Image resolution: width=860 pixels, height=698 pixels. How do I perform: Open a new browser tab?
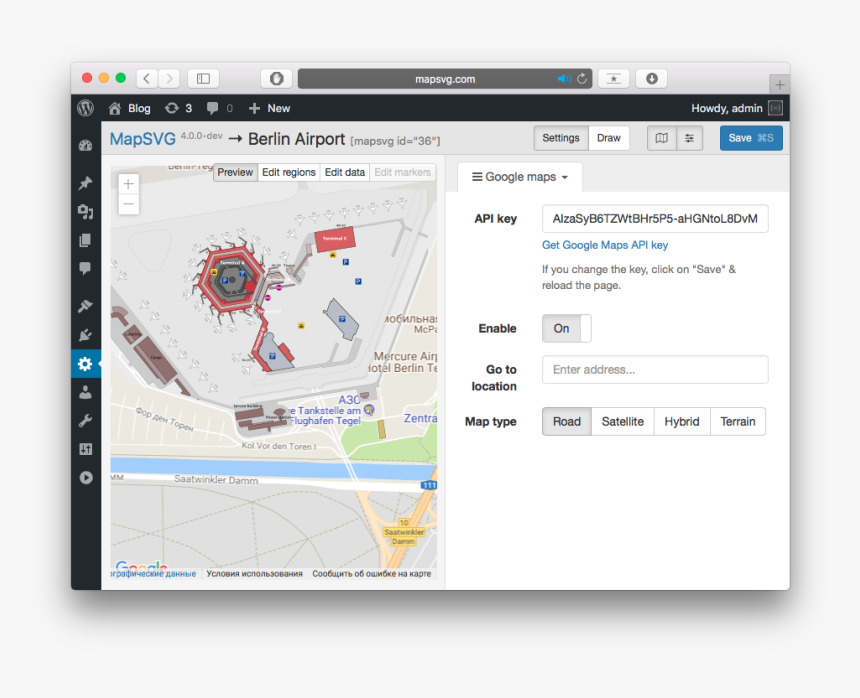point(779,84)
